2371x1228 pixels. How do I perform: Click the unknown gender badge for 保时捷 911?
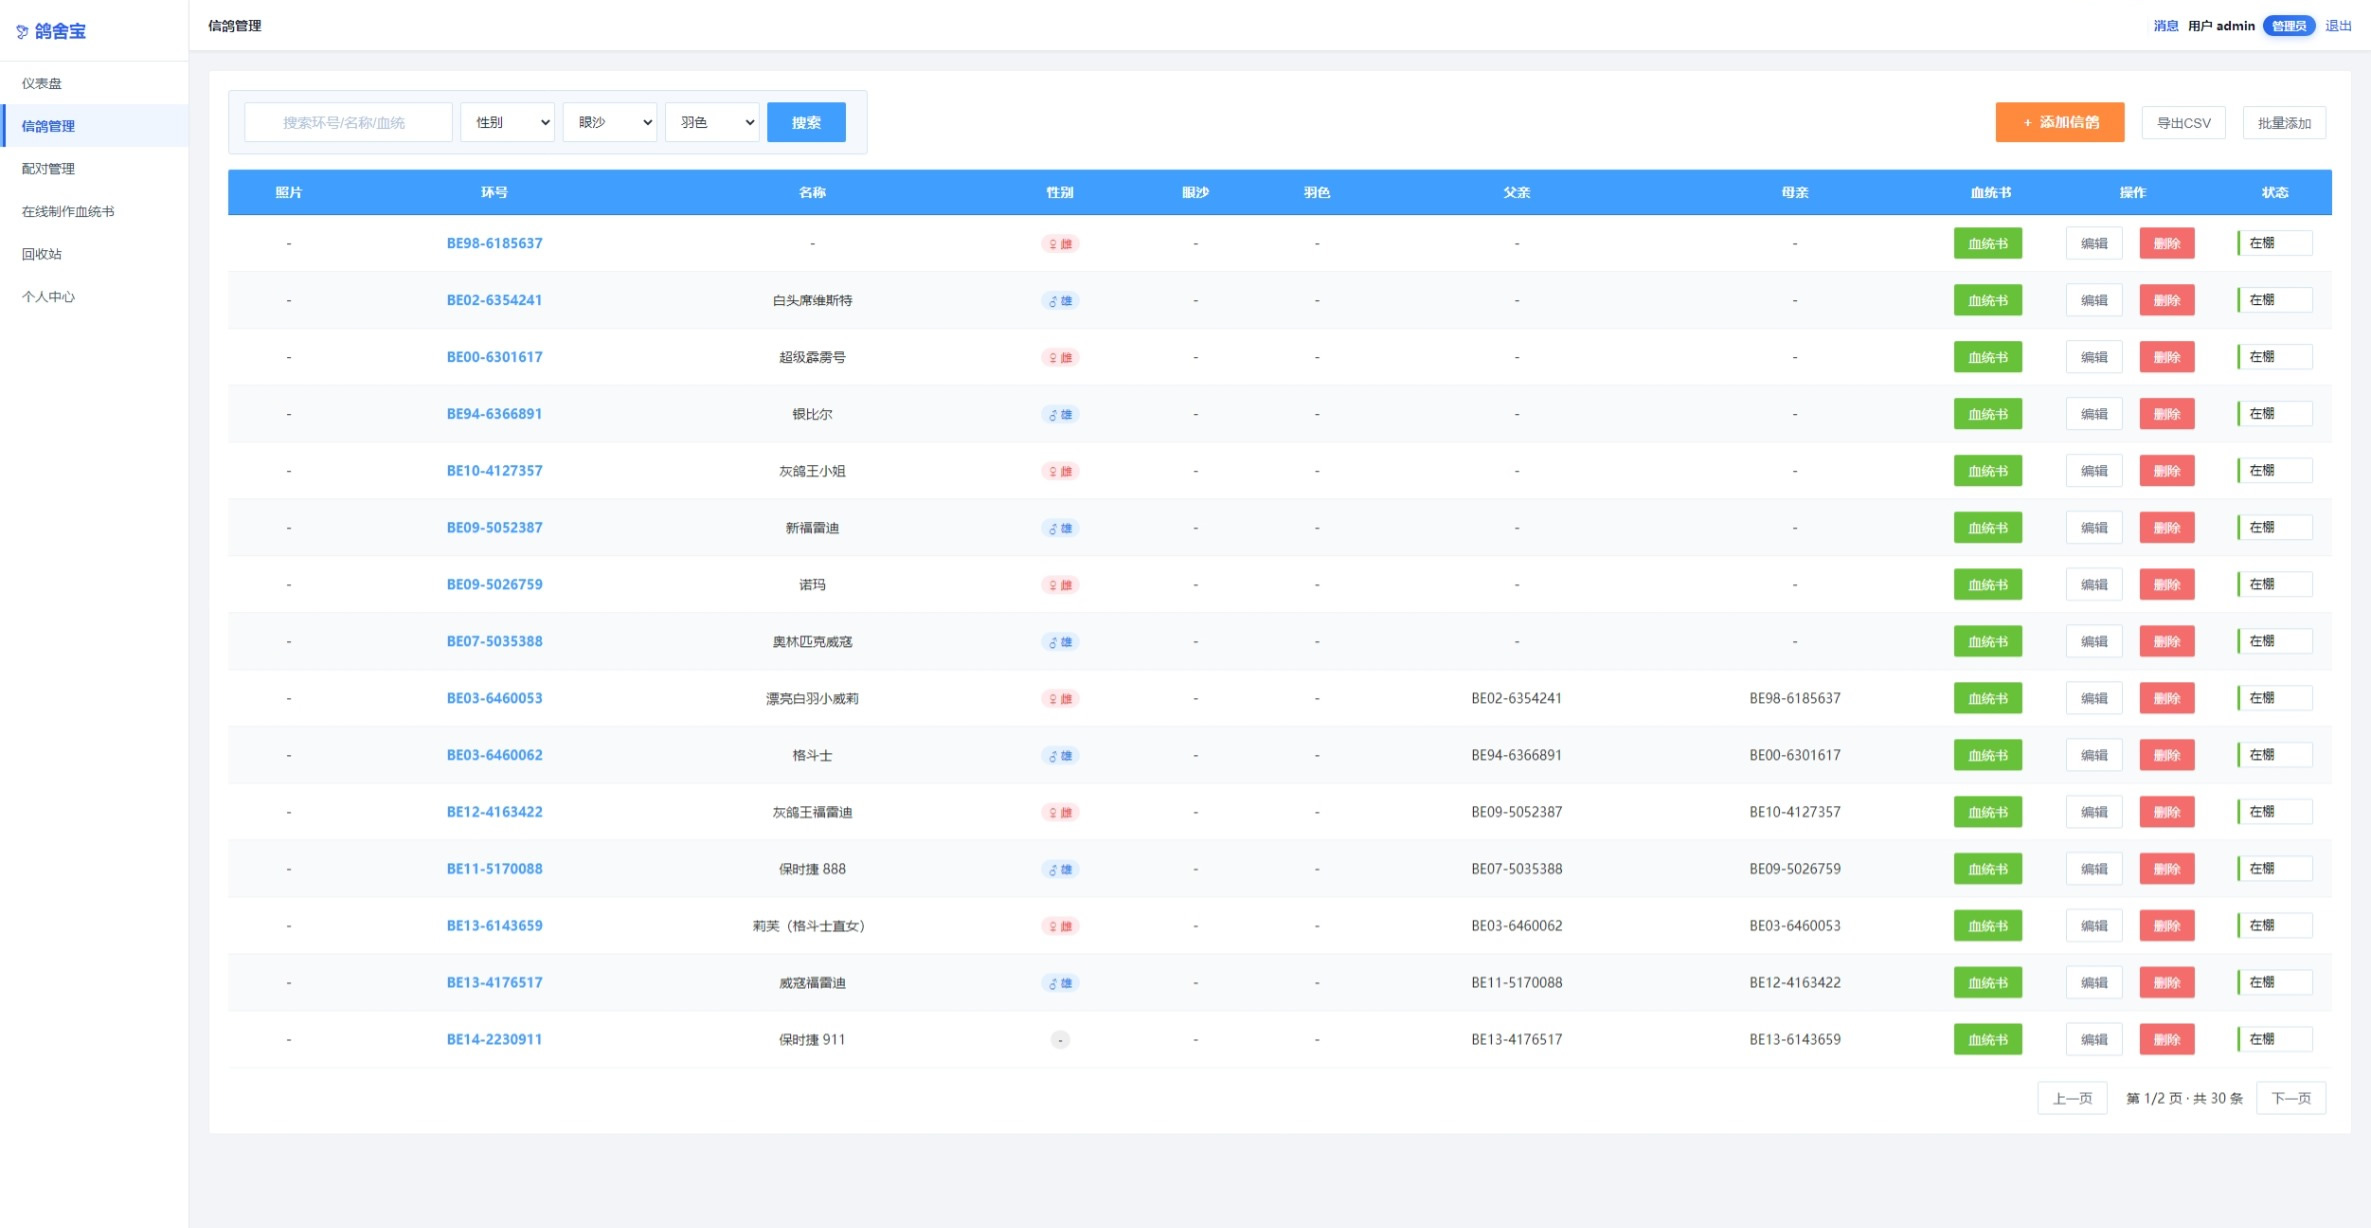coord(1060,1040)
